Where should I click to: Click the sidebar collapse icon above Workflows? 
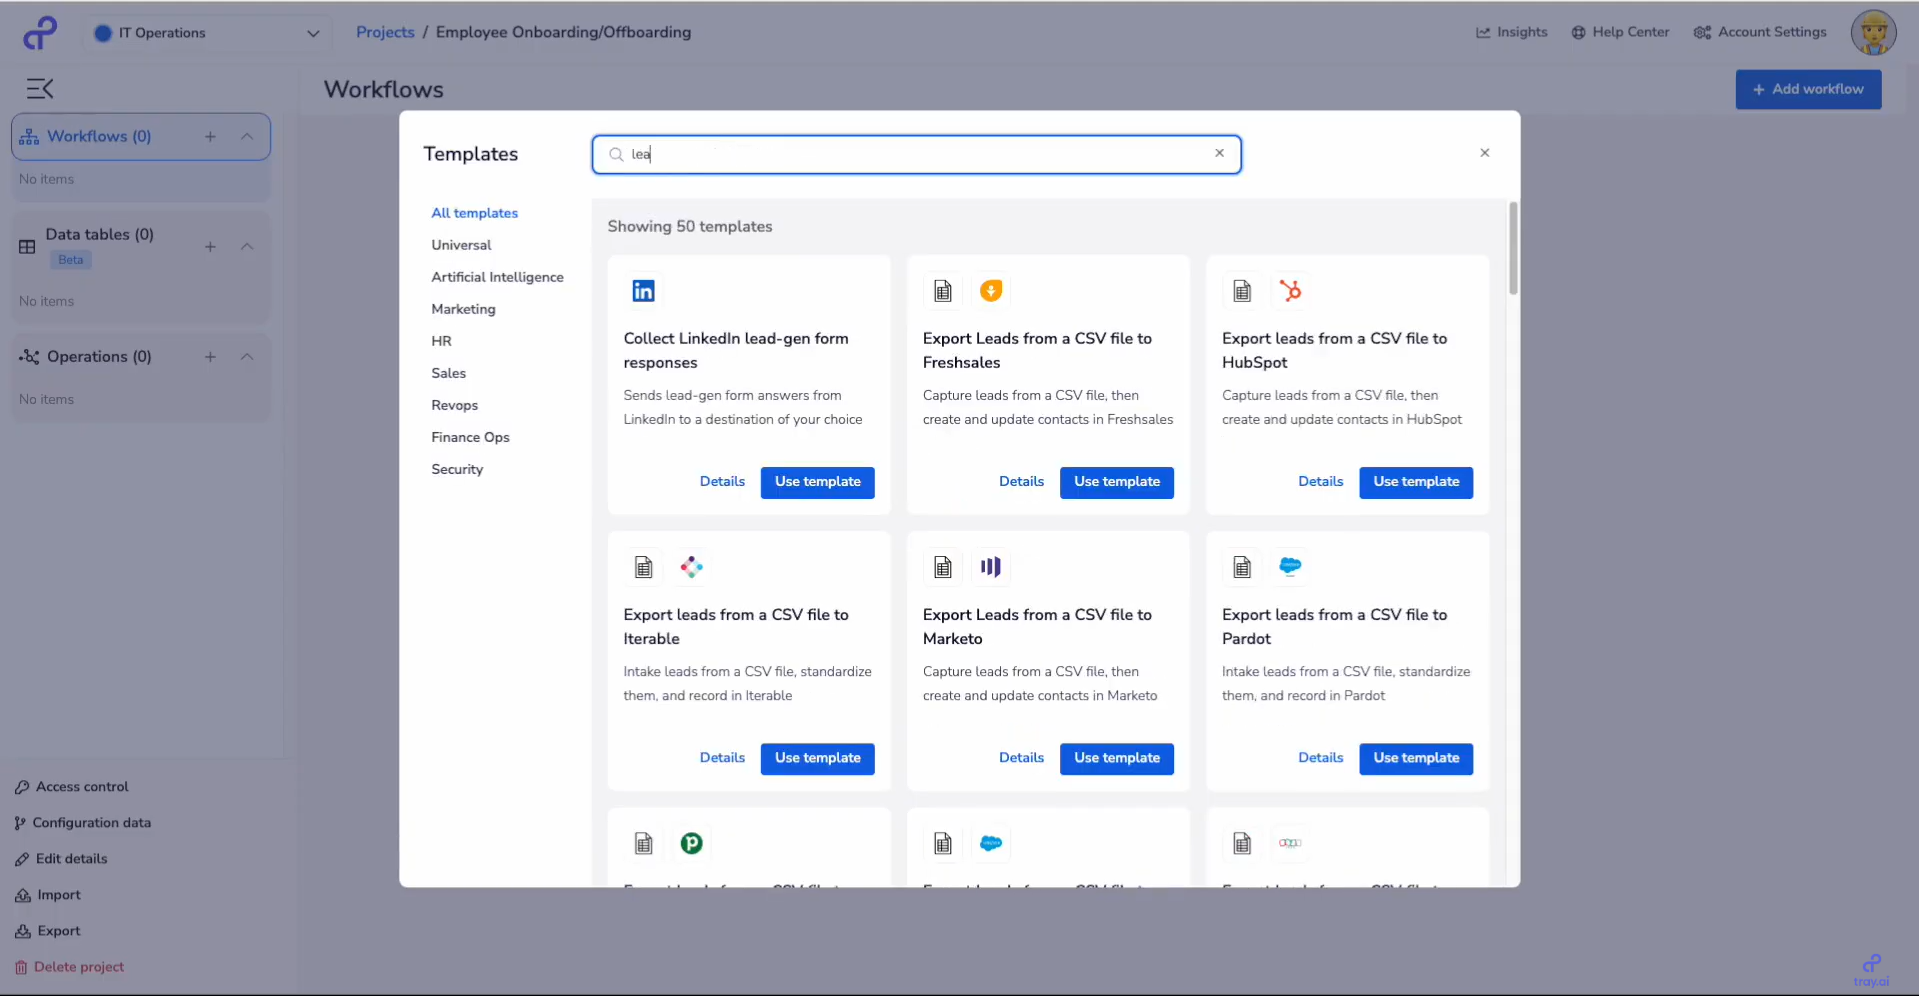(40, 89)
